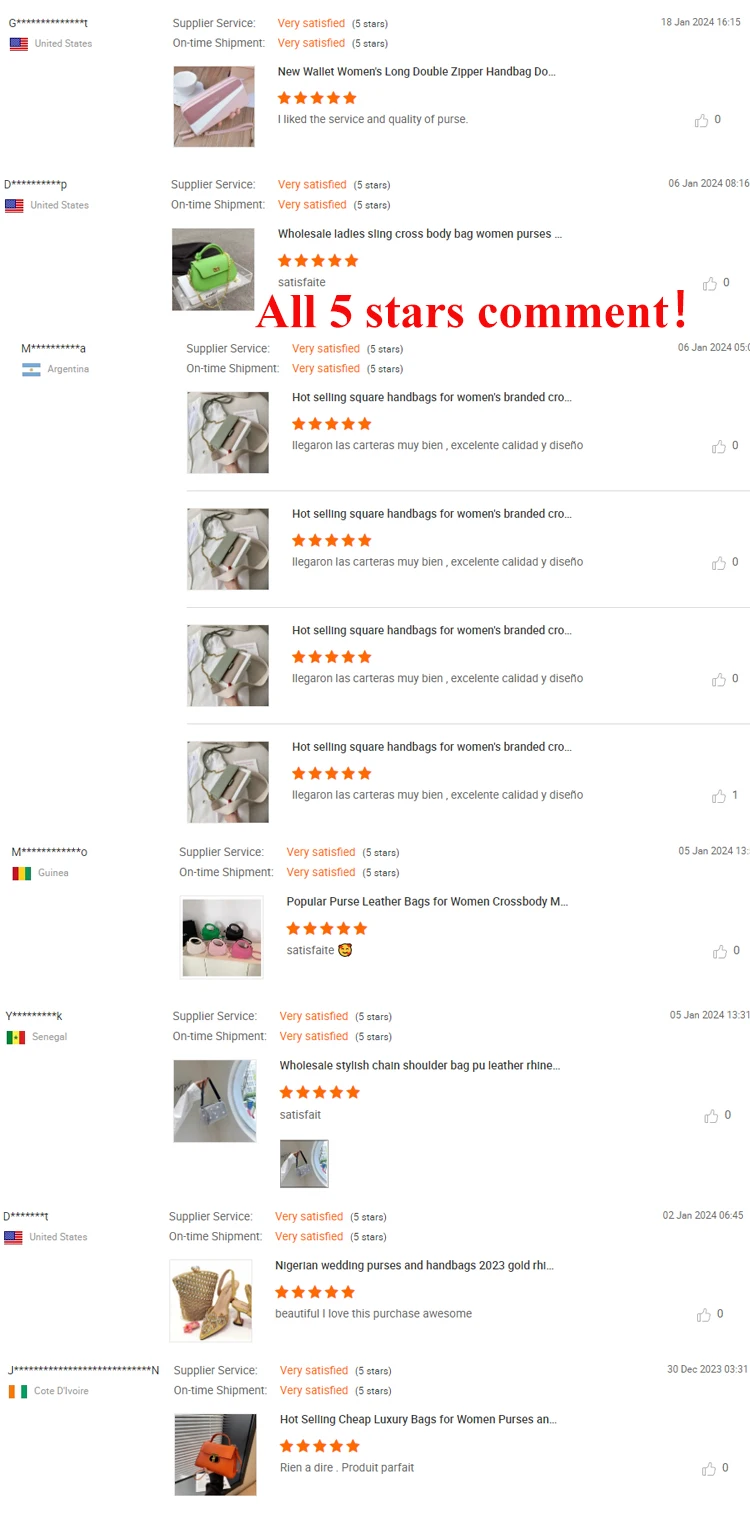Like the review "I liked the service and quality of purse"
The width and height of the screenshot is (750, 1513).
(x=701, y=120)
